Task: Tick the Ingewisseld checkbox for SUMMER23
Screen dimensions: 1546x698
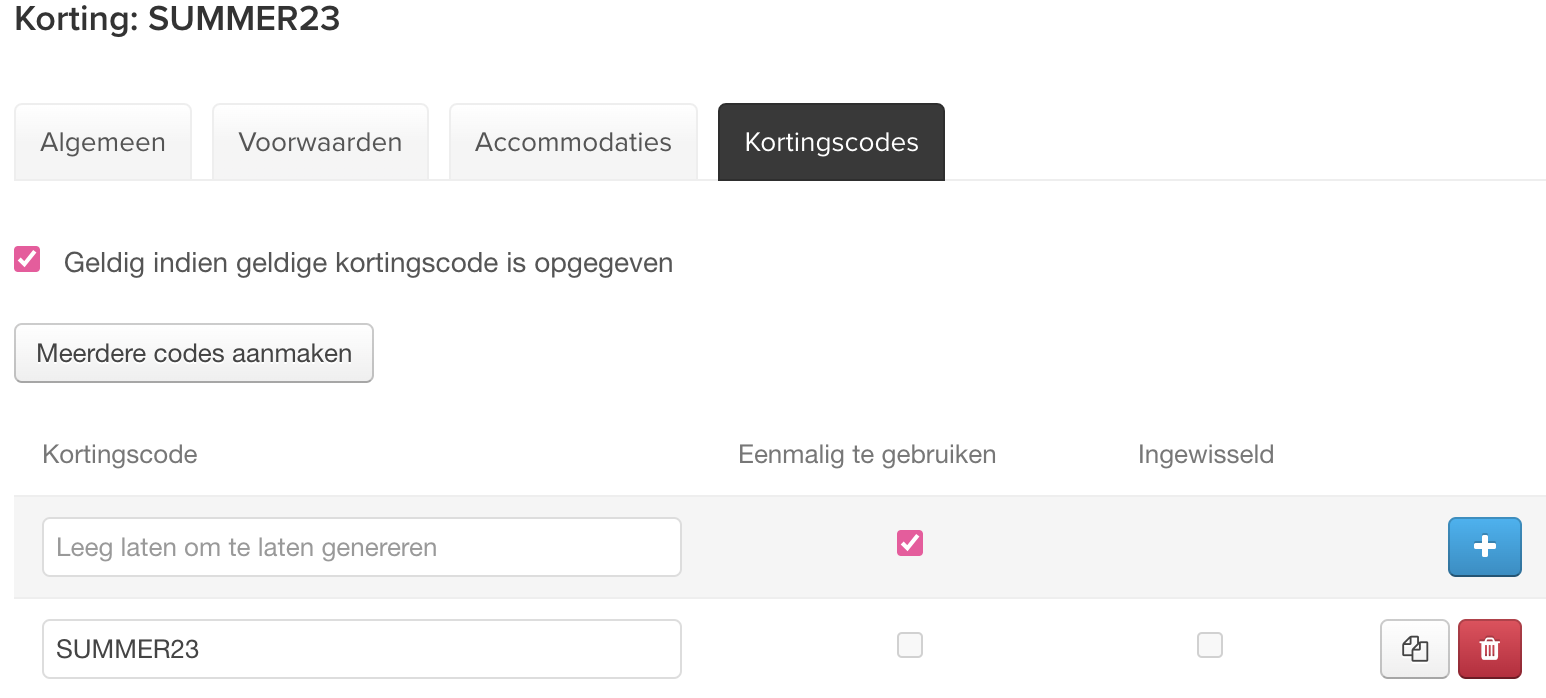Action: click(1210, 645)
